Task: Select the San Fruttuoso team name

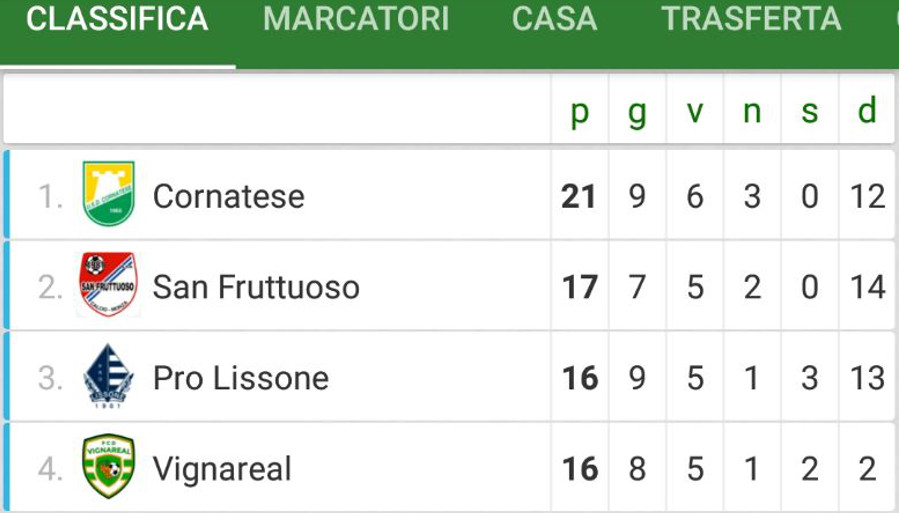Action: click(x=256, y=287)
